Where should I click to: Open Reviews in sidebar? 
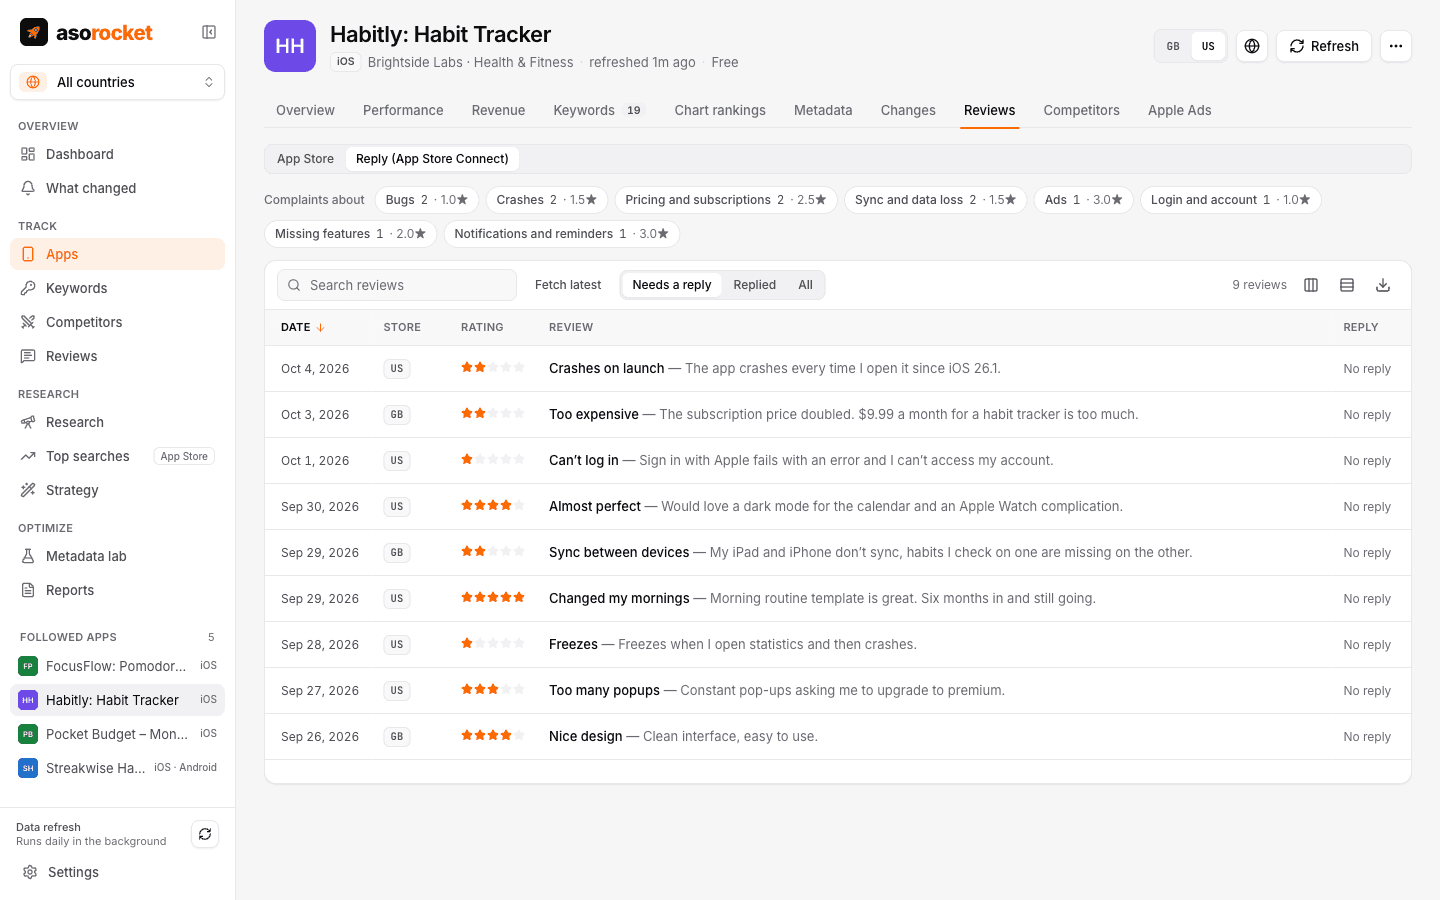click(x=117, y=356)
